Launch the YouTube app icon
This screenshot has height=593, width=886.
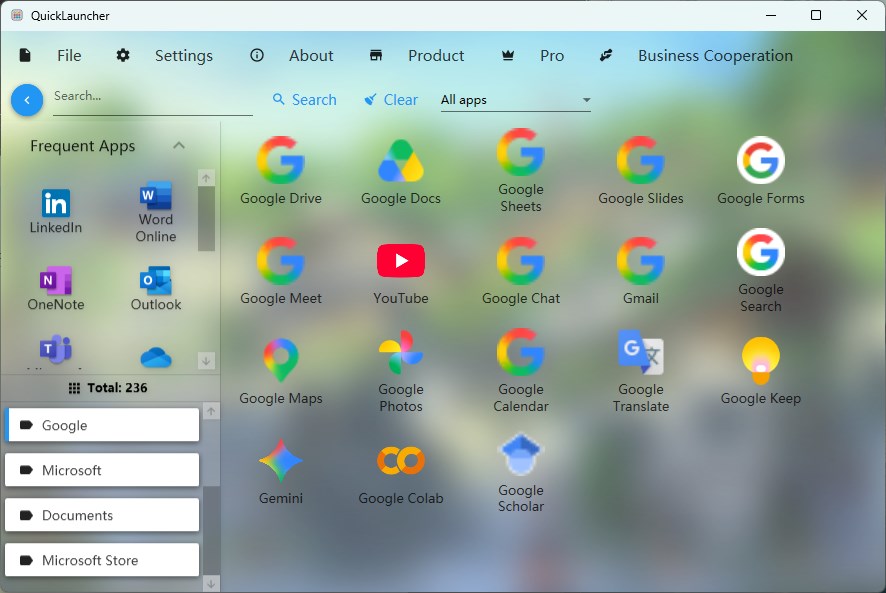[x=401, y=261]
